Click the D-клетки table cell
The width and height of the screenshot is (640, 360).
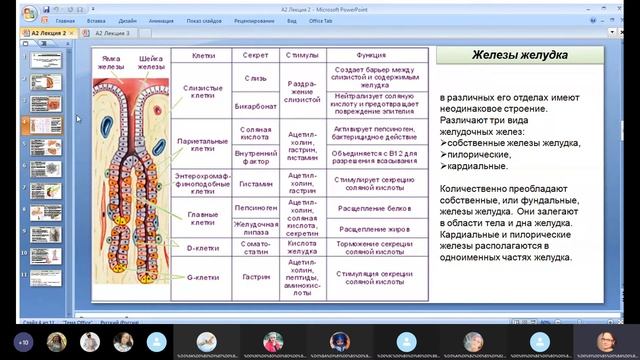(x=202, y=248)
